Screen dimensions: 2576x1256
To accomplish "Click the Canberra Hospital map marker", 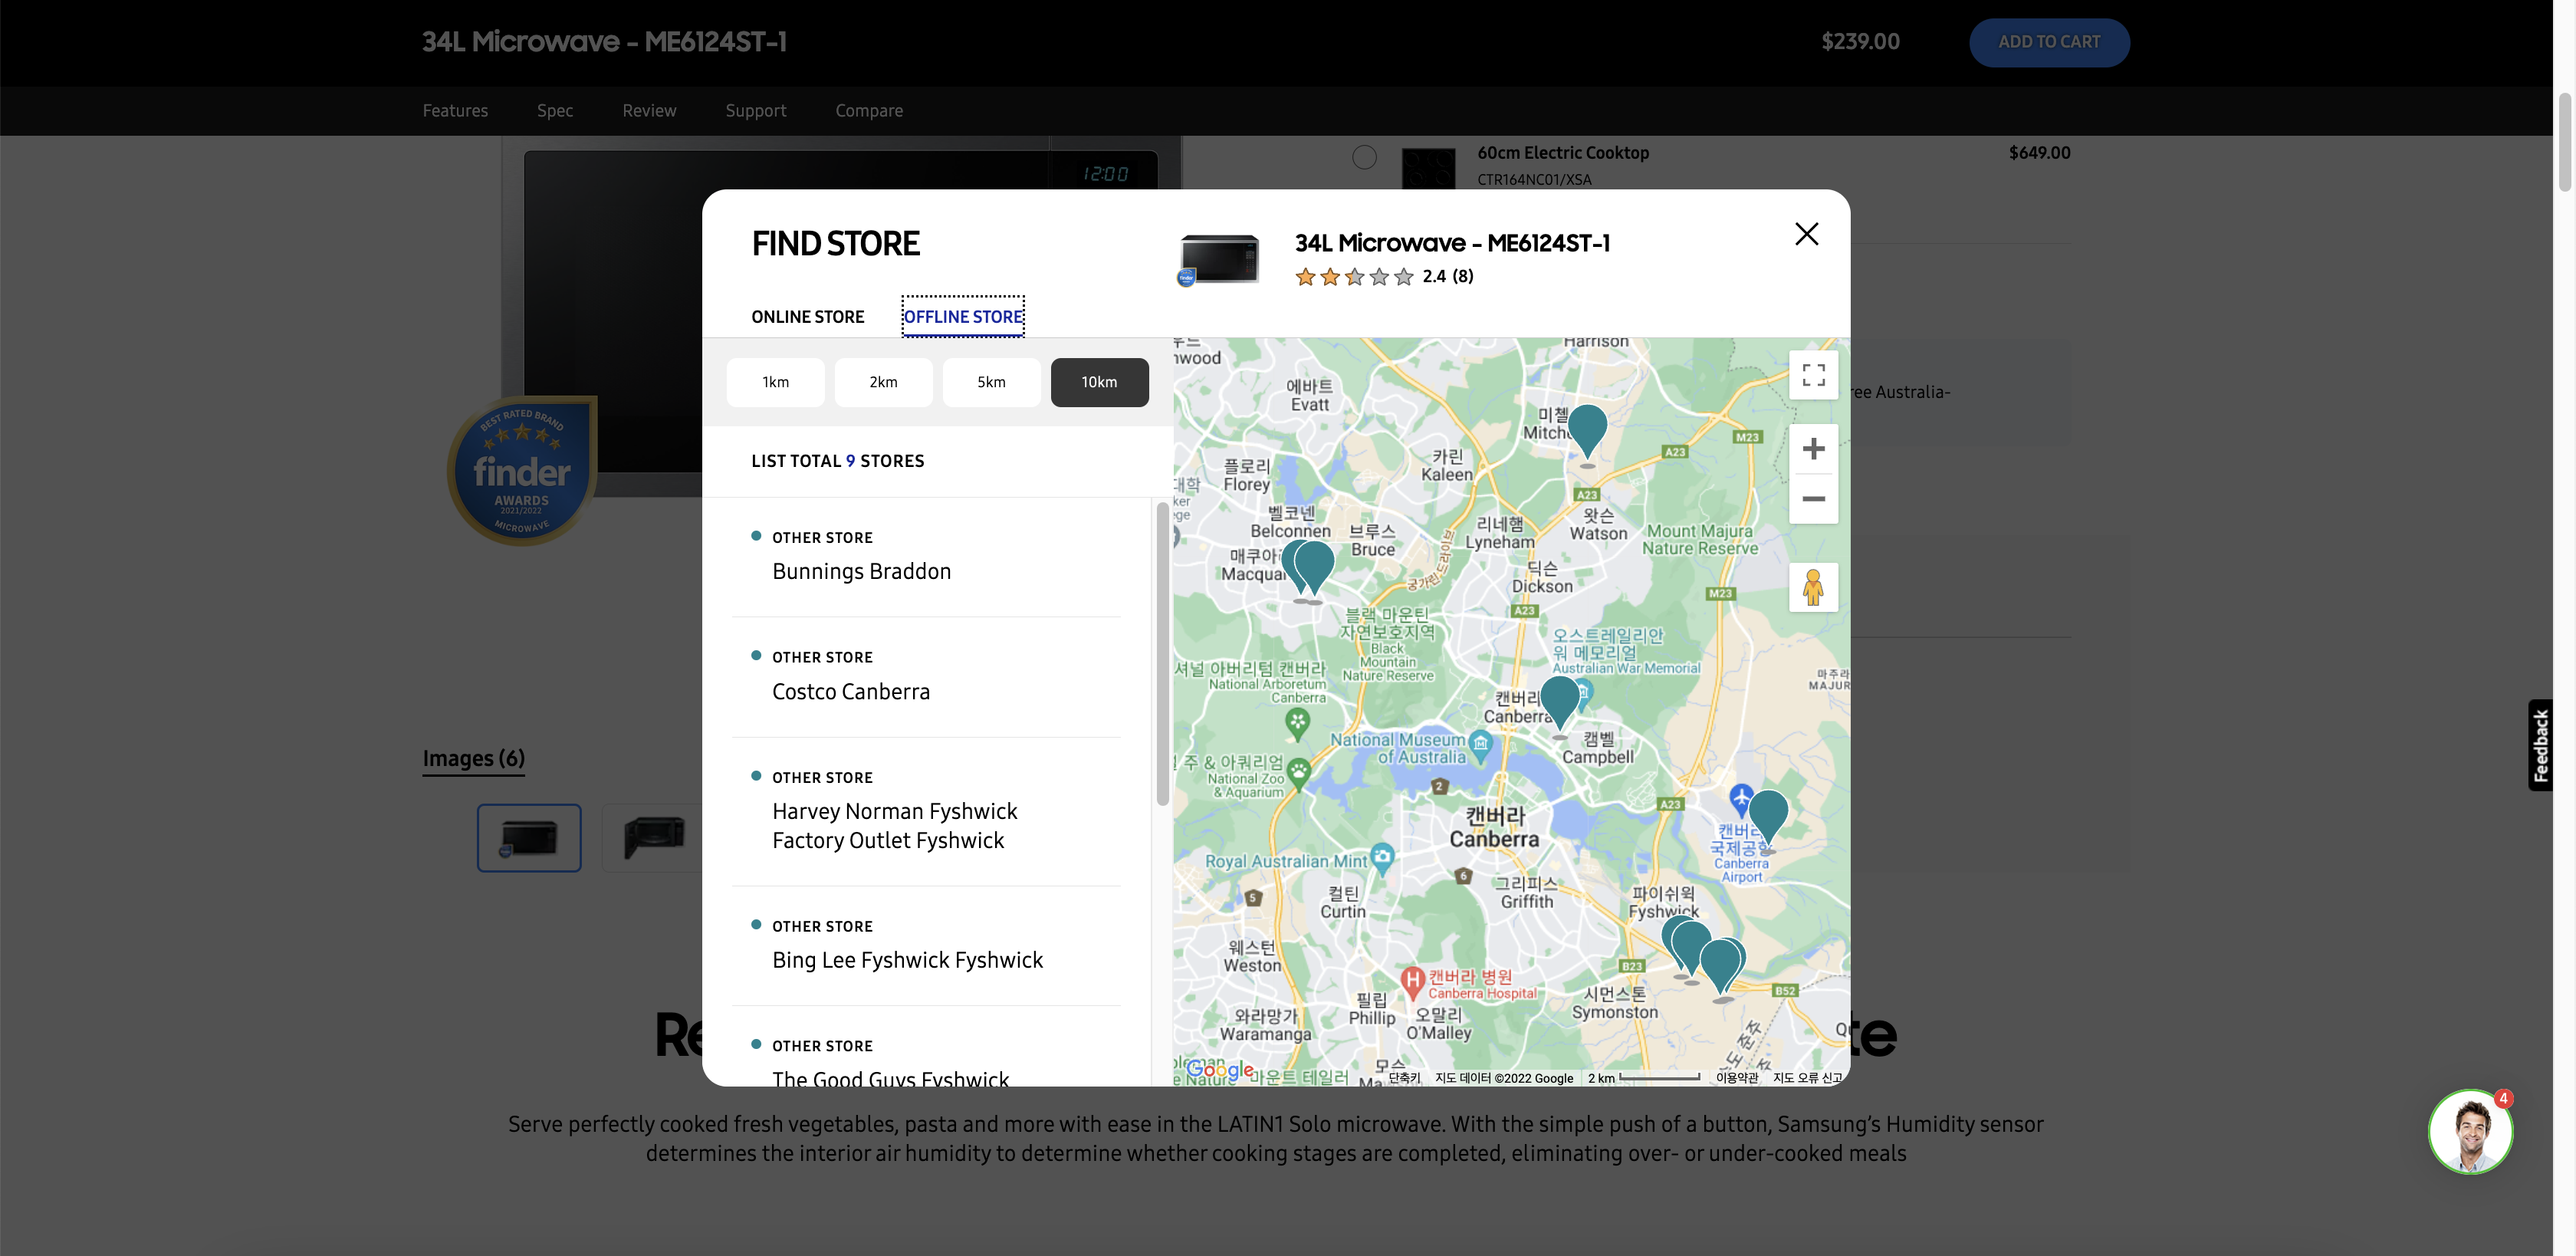I will (1412, 982).
